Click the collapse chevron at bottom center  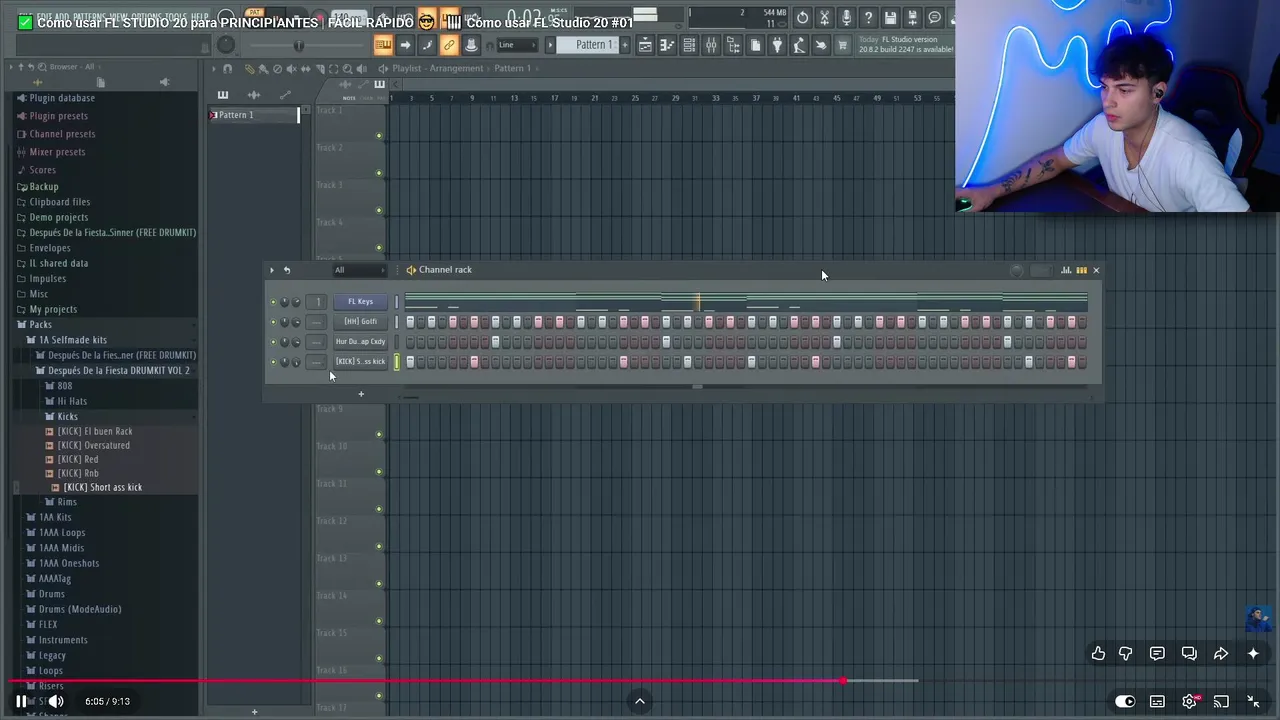click(x=640, y=701)
